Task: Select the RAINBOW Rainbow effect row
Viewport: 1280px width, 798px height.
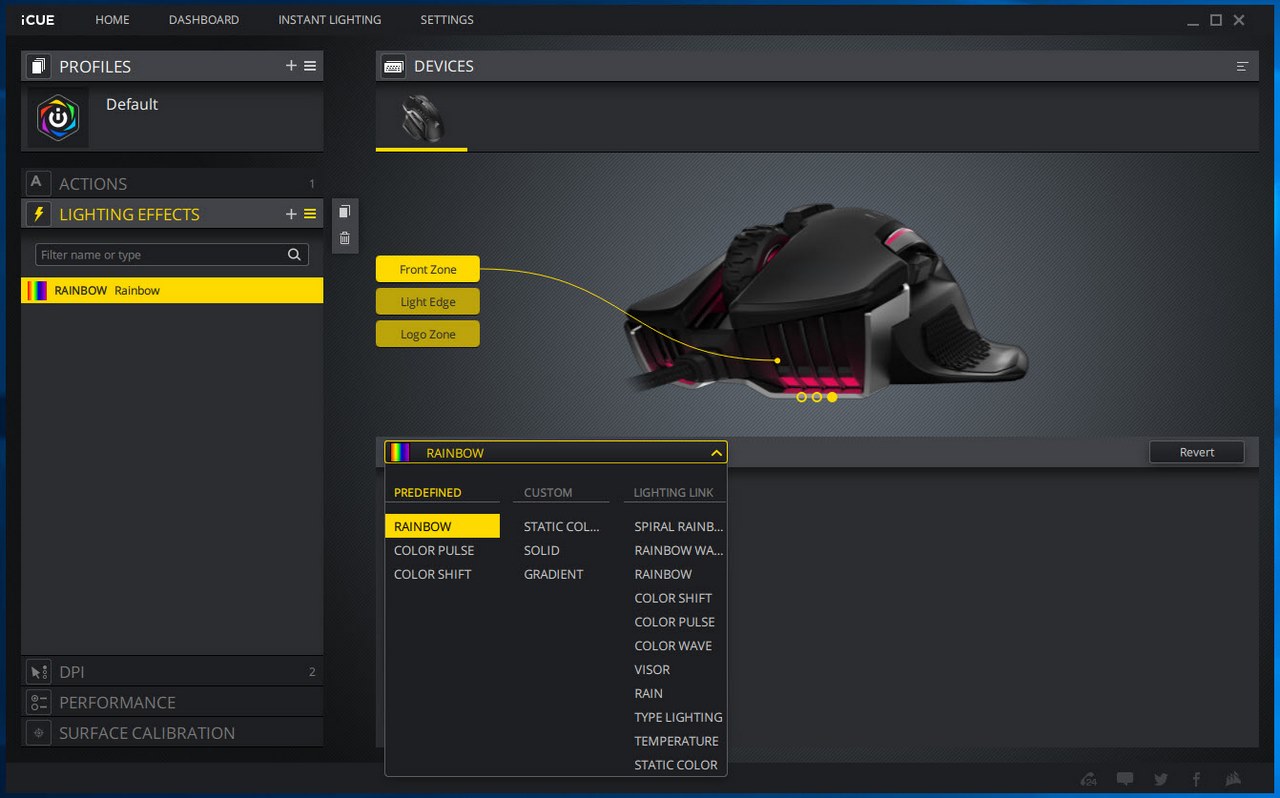Action: 172,291
